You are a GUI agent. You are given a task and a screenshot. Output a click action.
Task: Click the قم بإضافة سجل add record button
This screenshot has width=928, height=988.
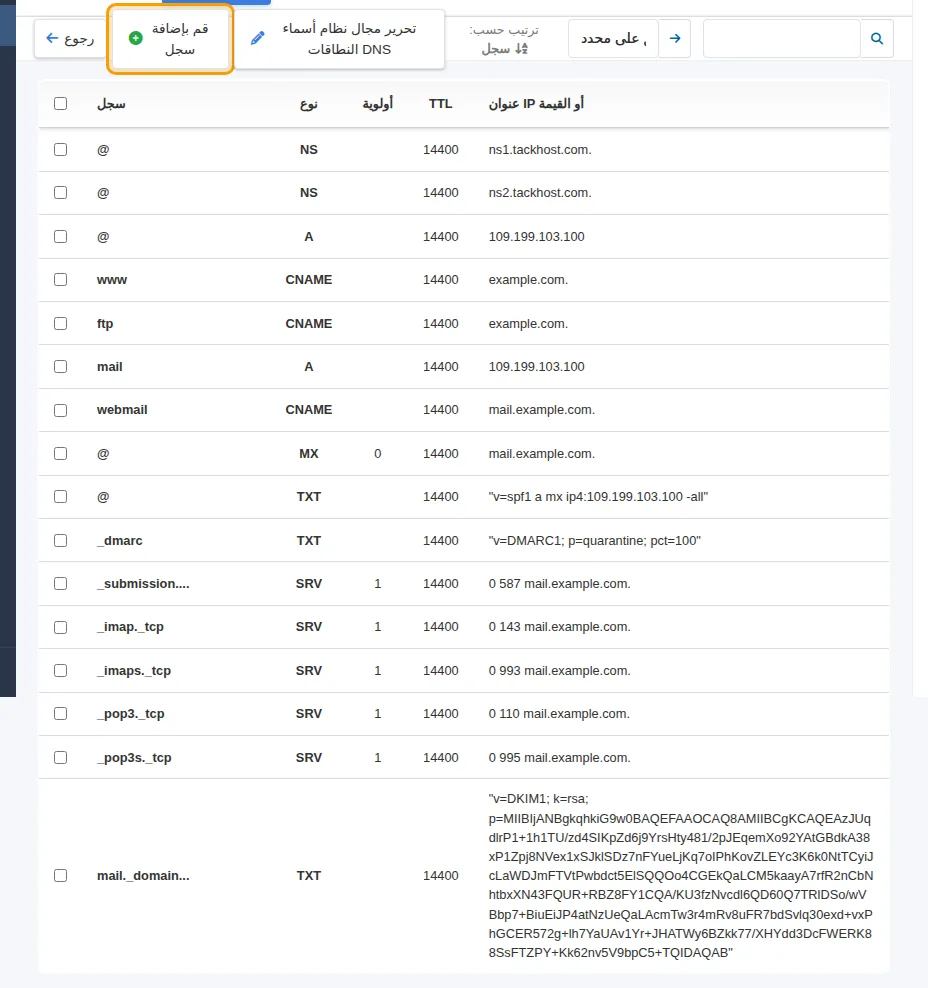coord(170,39)
